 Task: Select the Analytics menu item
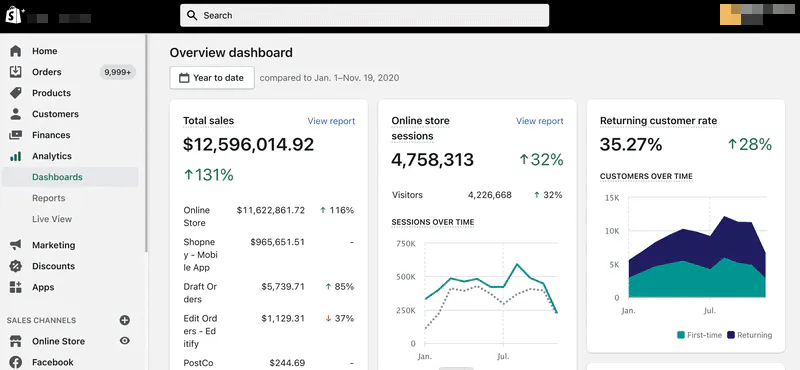pyautogui.click(x=52, y=156)
